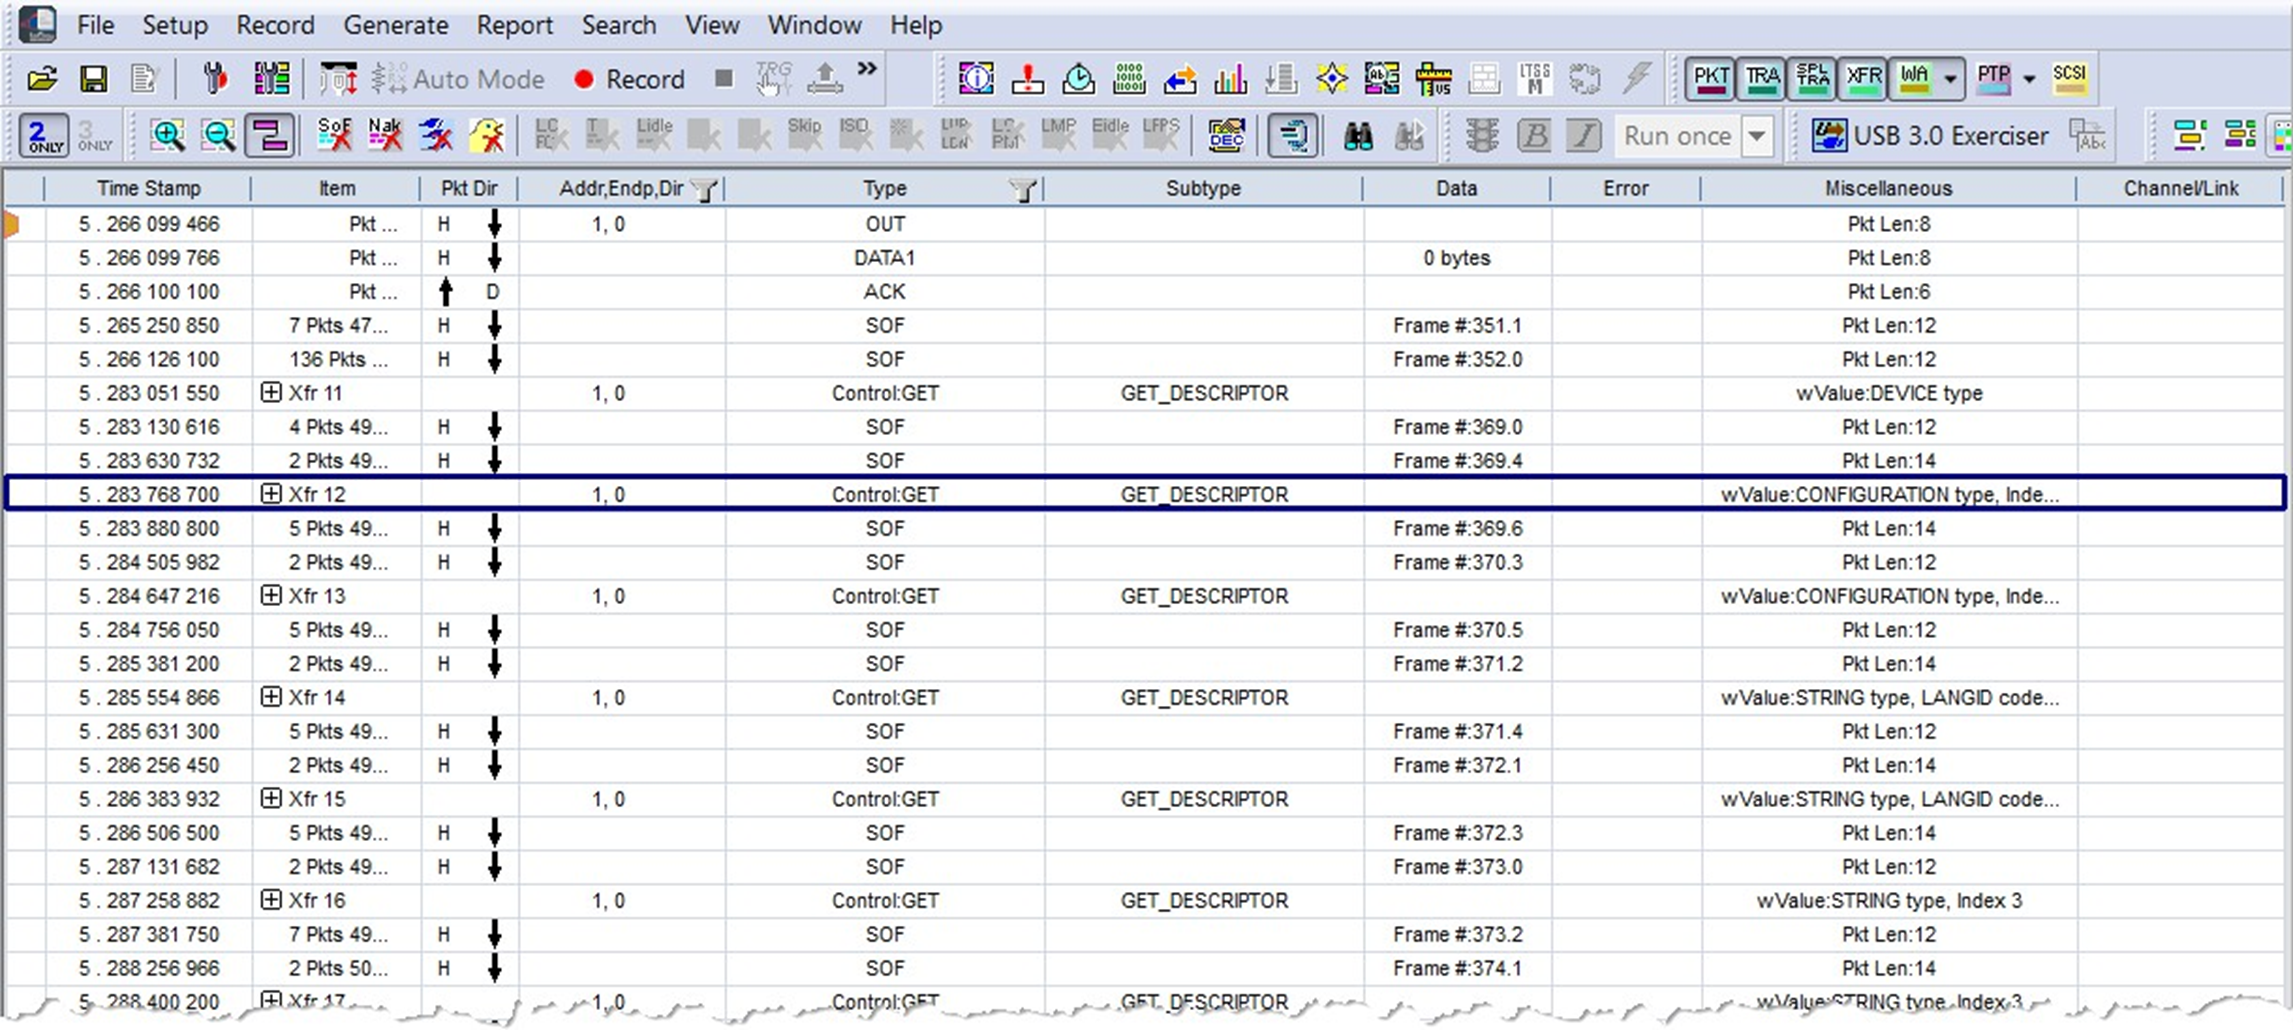The height and width of the screenshot is (1030, 2293).
Task: Open the Bus Utilization bar chart icon
Action: pos(1230,78)
